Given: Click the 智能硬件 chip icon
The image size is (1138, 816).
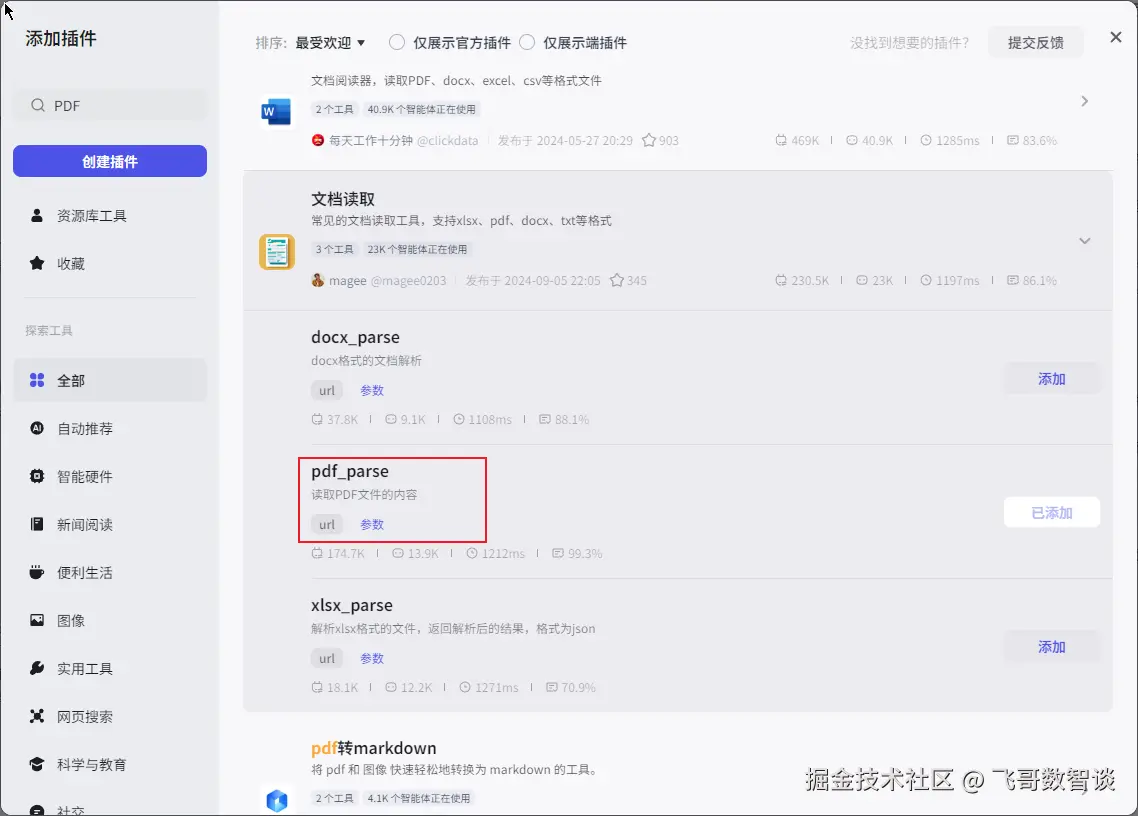Looking at the screenshot, I should [x=37, y=476].
